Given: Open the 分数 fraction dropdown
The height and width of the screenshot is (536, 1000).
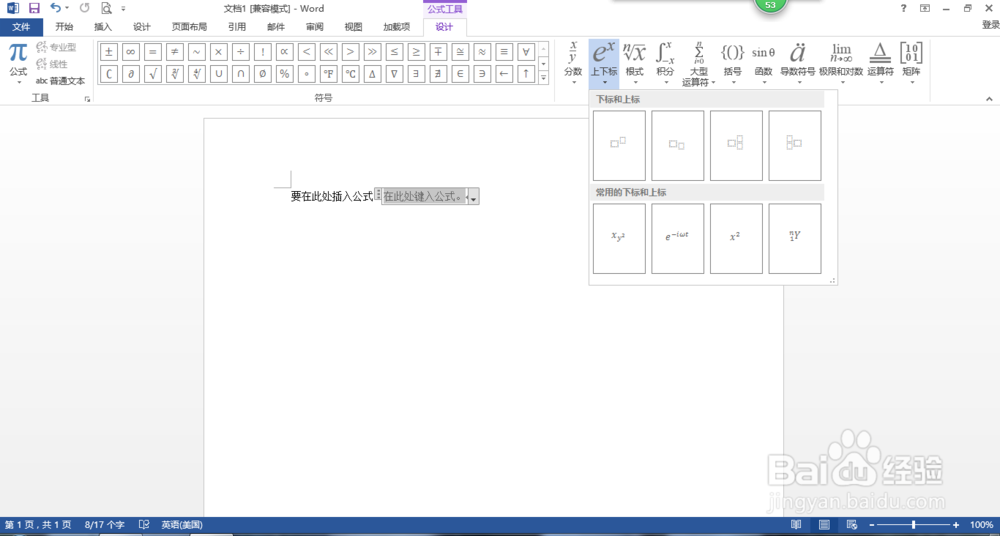Looking at the screenshot, I should coord(573,63).
